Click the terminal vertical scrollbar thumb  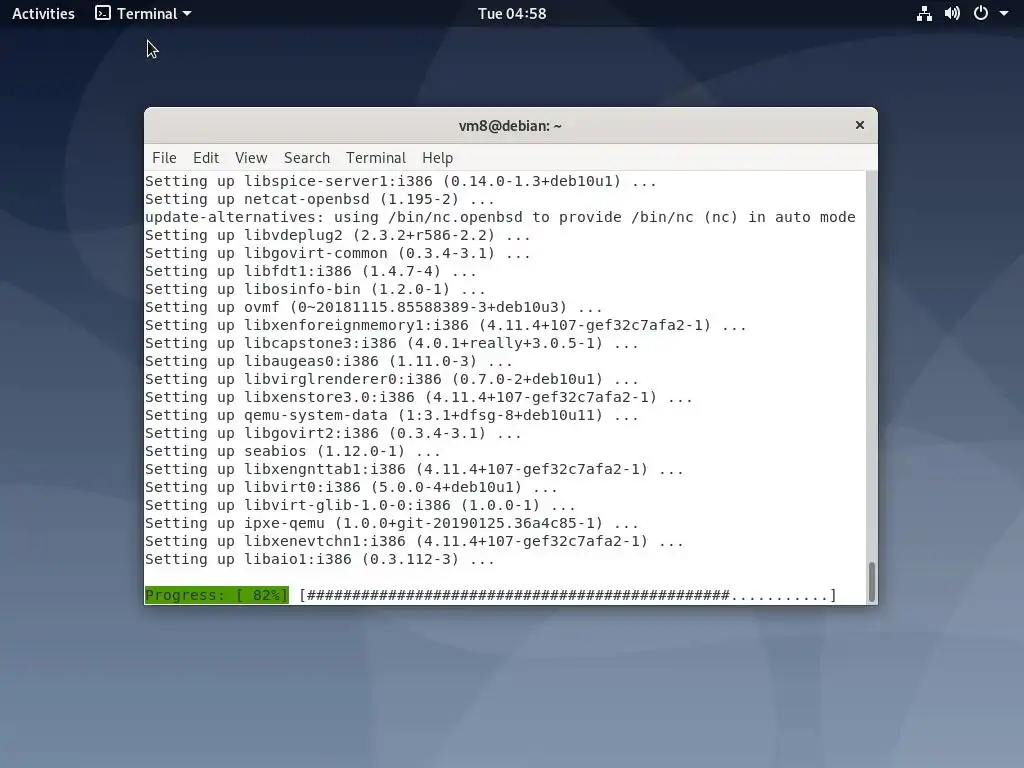pos(871,581)
